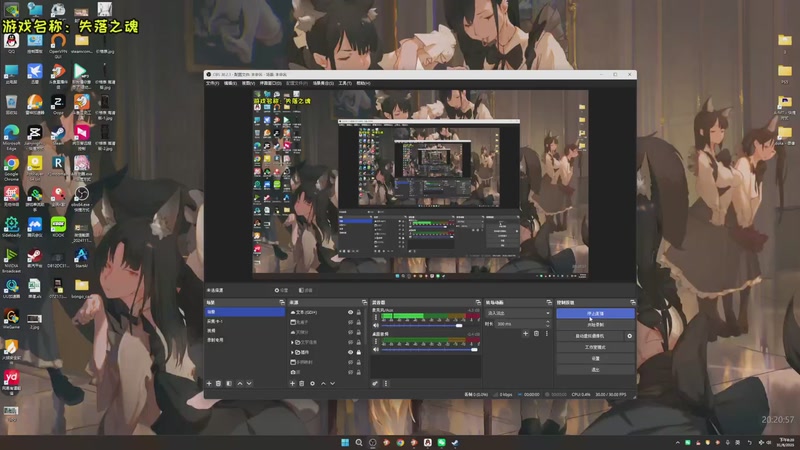Open the 视图(V) menu
The width and height of the screenshot is (800, 450).
coord(248,83)
